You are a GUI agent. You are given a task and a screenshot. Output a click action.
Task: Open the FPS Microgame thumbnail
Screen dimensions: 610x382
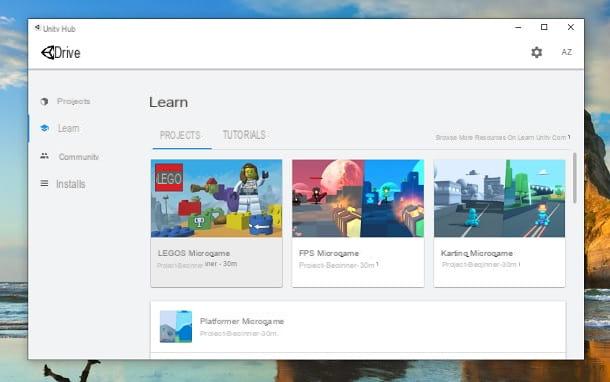pyautogui.click(x=358, y=198)
